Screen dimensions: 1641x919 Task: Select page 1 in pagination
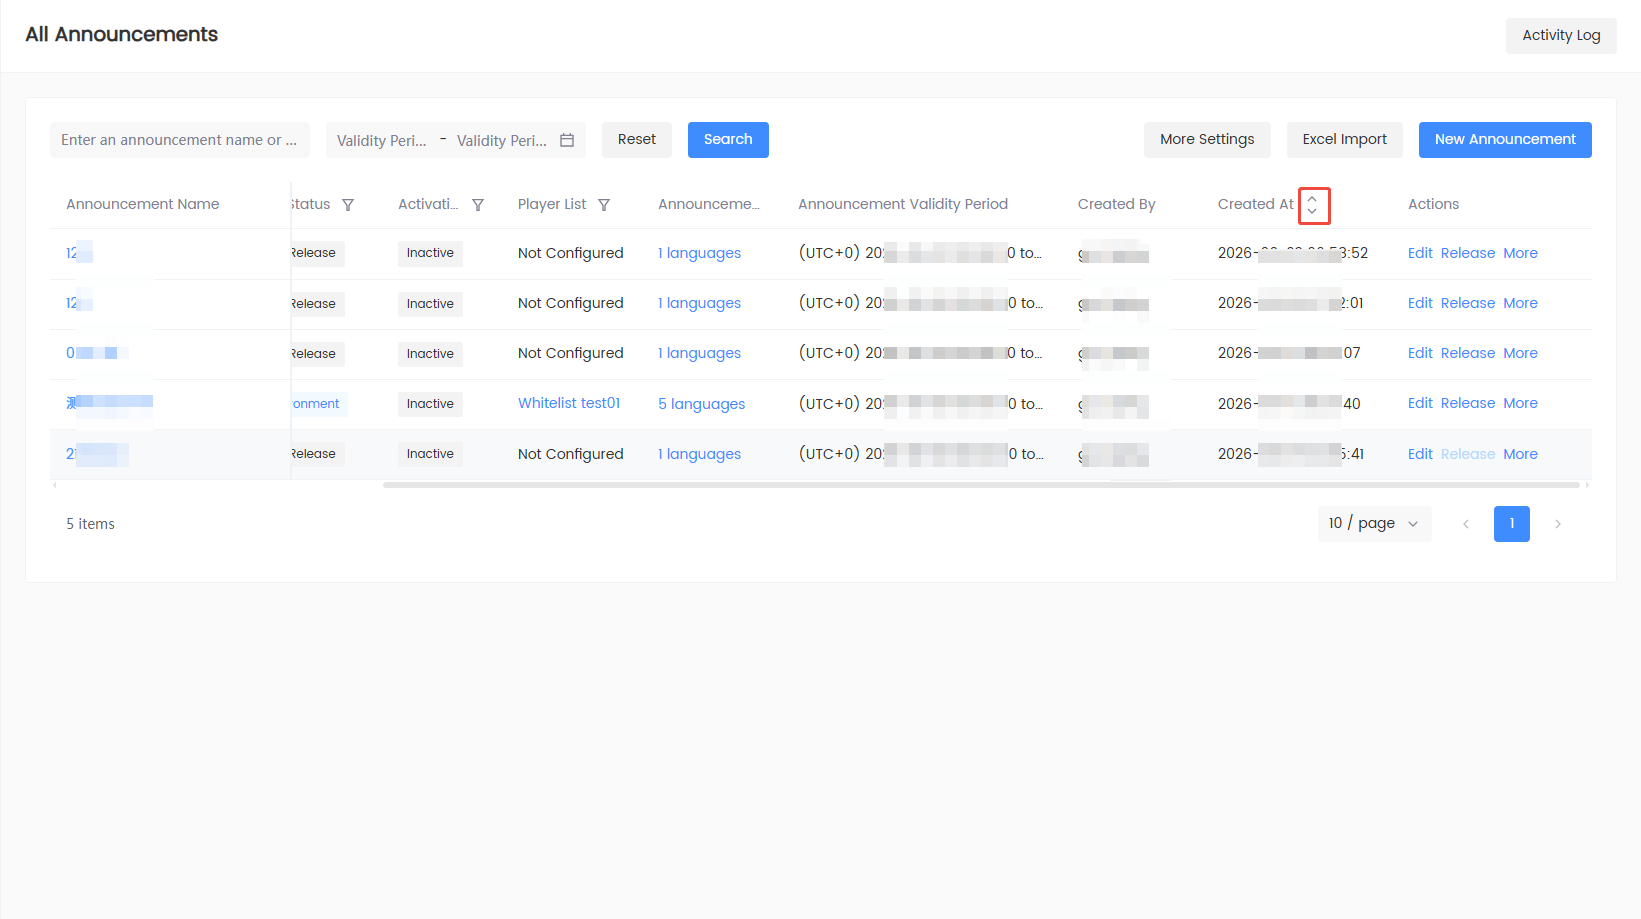coord(1512,524)
